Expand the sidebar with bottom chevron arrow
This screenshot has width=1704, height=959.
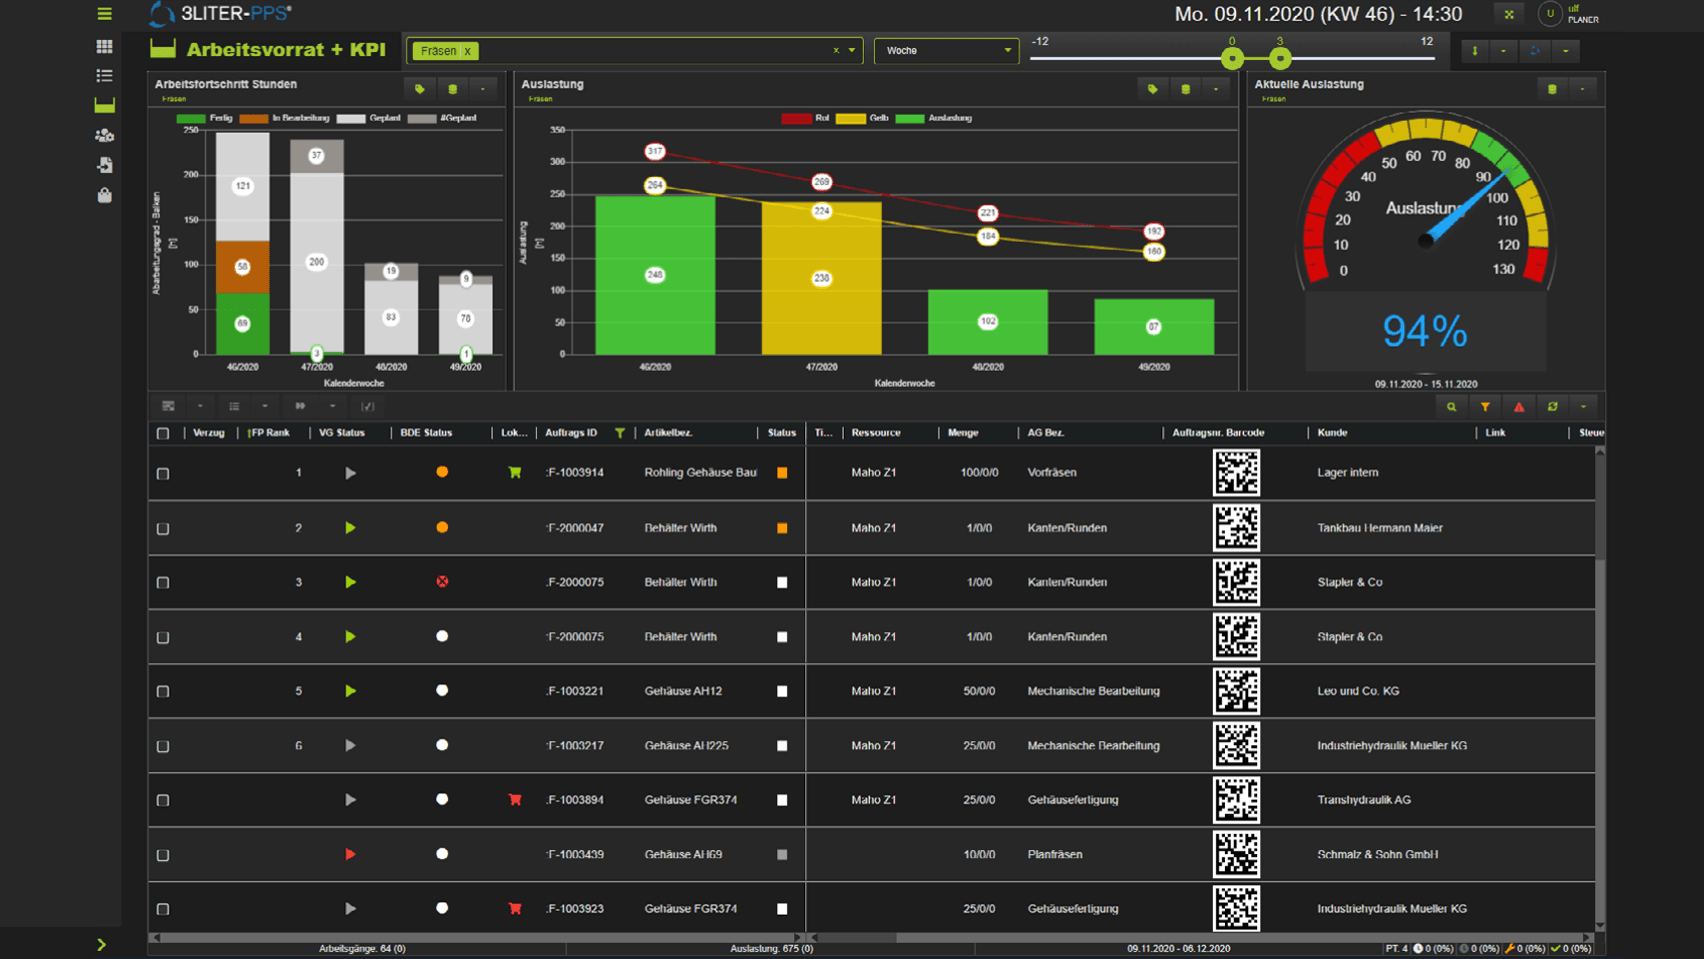pyautogui.click(x=101, y=944)
